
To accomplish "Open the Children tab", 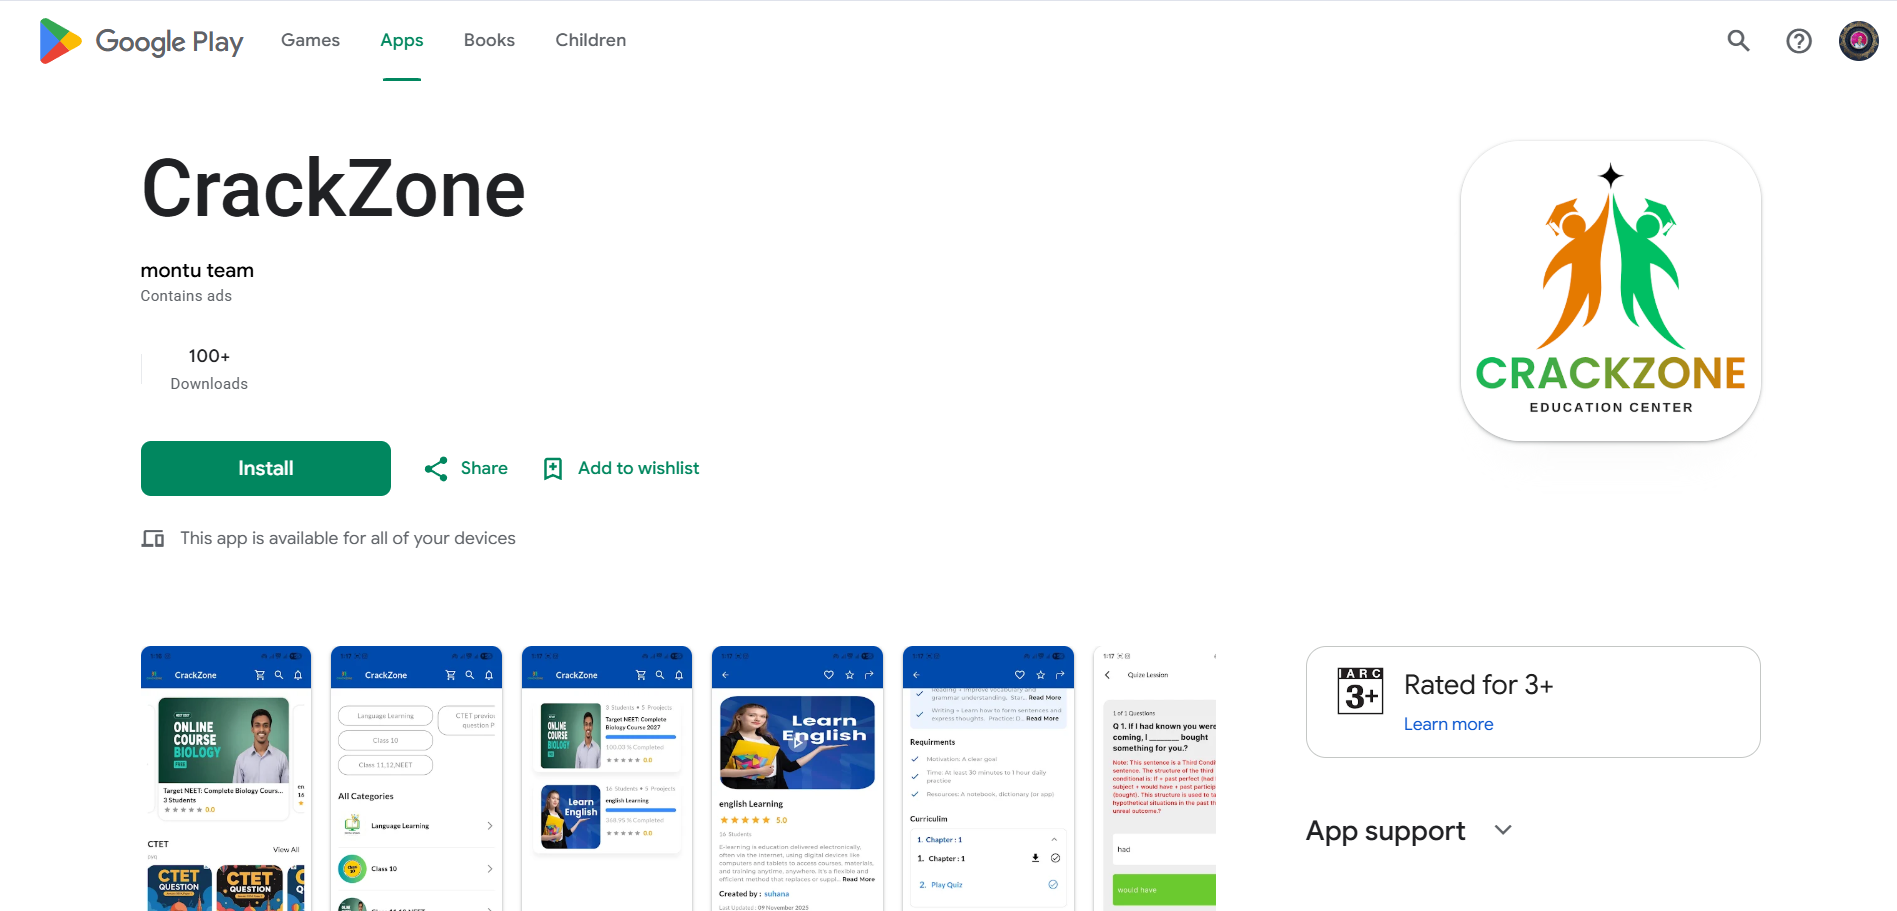I will pyautogui.click(x=591, y=40).
